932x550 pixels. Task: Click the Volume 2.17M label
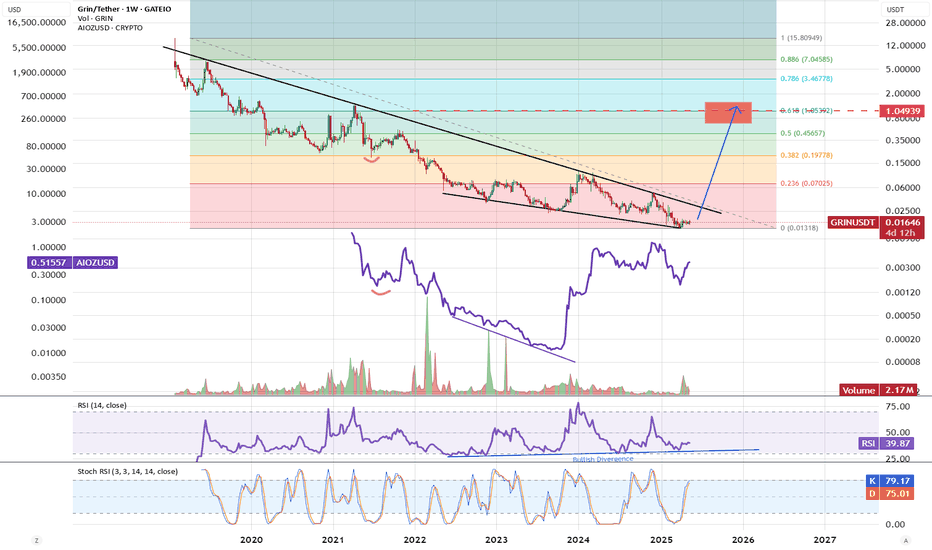878,390
